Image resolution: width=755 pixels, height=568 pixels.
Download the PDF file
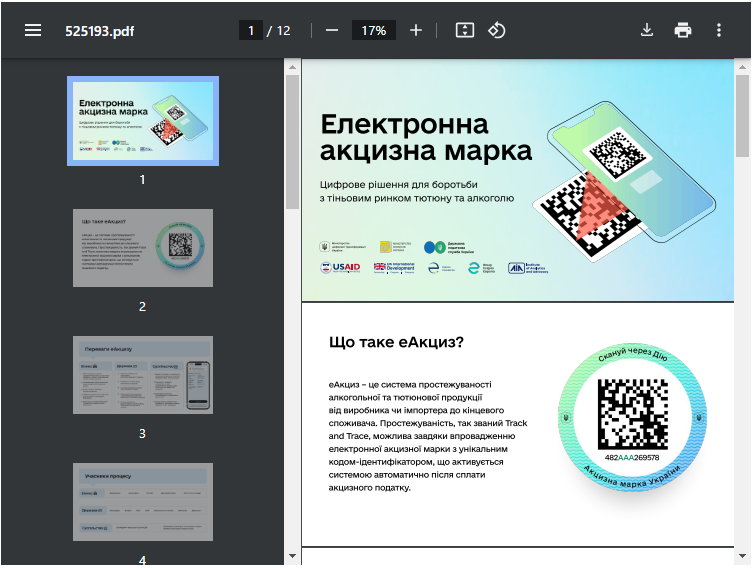pyautogui.click(x=647, y=30)
